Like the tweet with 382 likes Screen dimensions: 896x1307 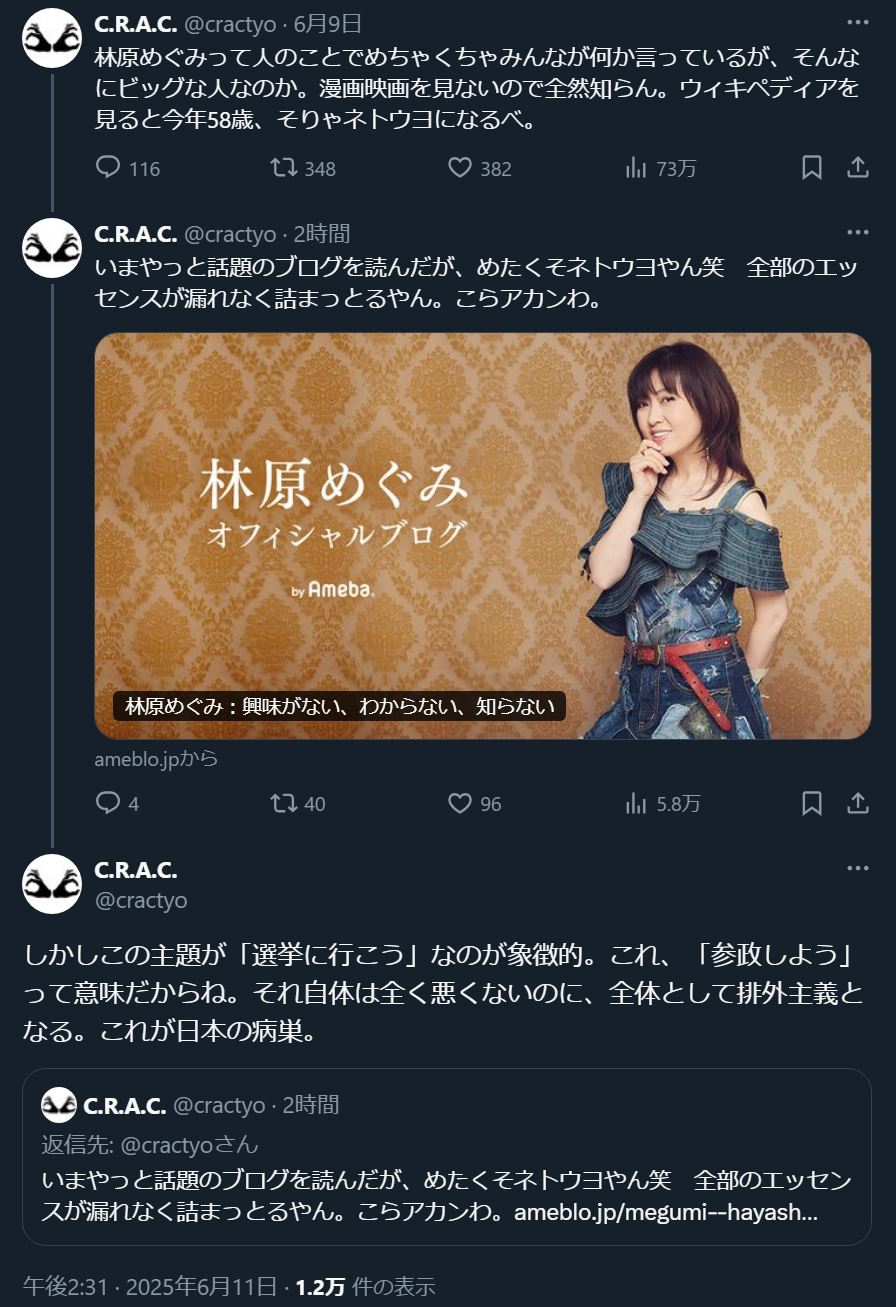point(459,168)
